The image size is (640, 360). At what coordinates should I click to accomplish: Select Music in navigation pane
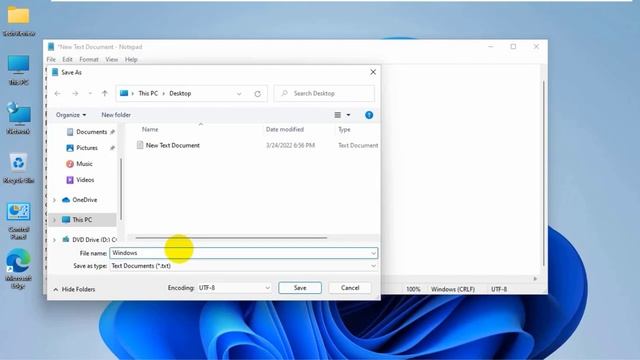(x=84, y=164)
